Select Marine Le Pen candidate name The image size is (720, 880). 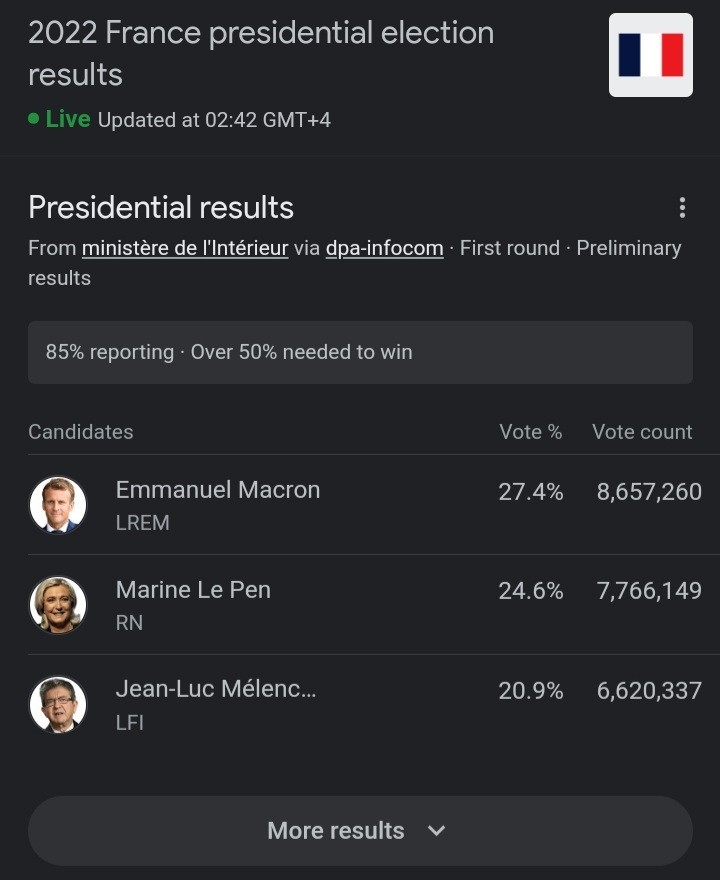pos(193,590)
